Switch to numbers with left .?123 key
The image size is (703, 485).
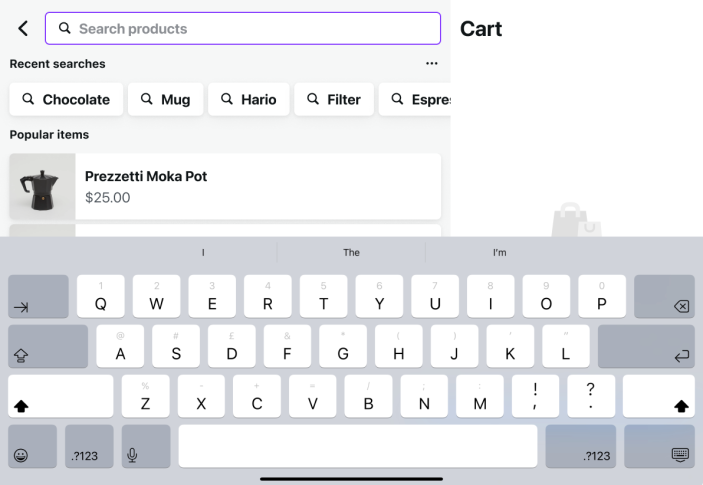[x=88, y=455]
